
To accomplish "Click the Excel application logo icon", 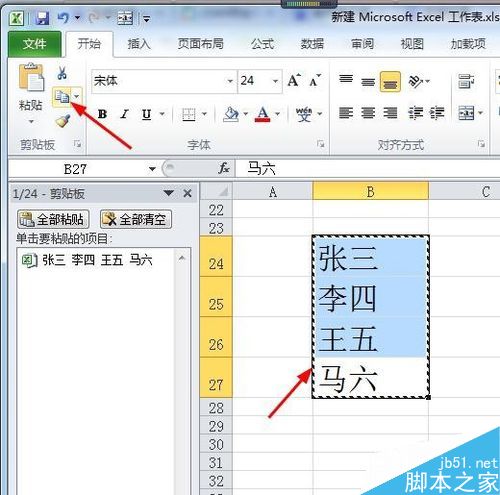I will (x=16, y=18).
